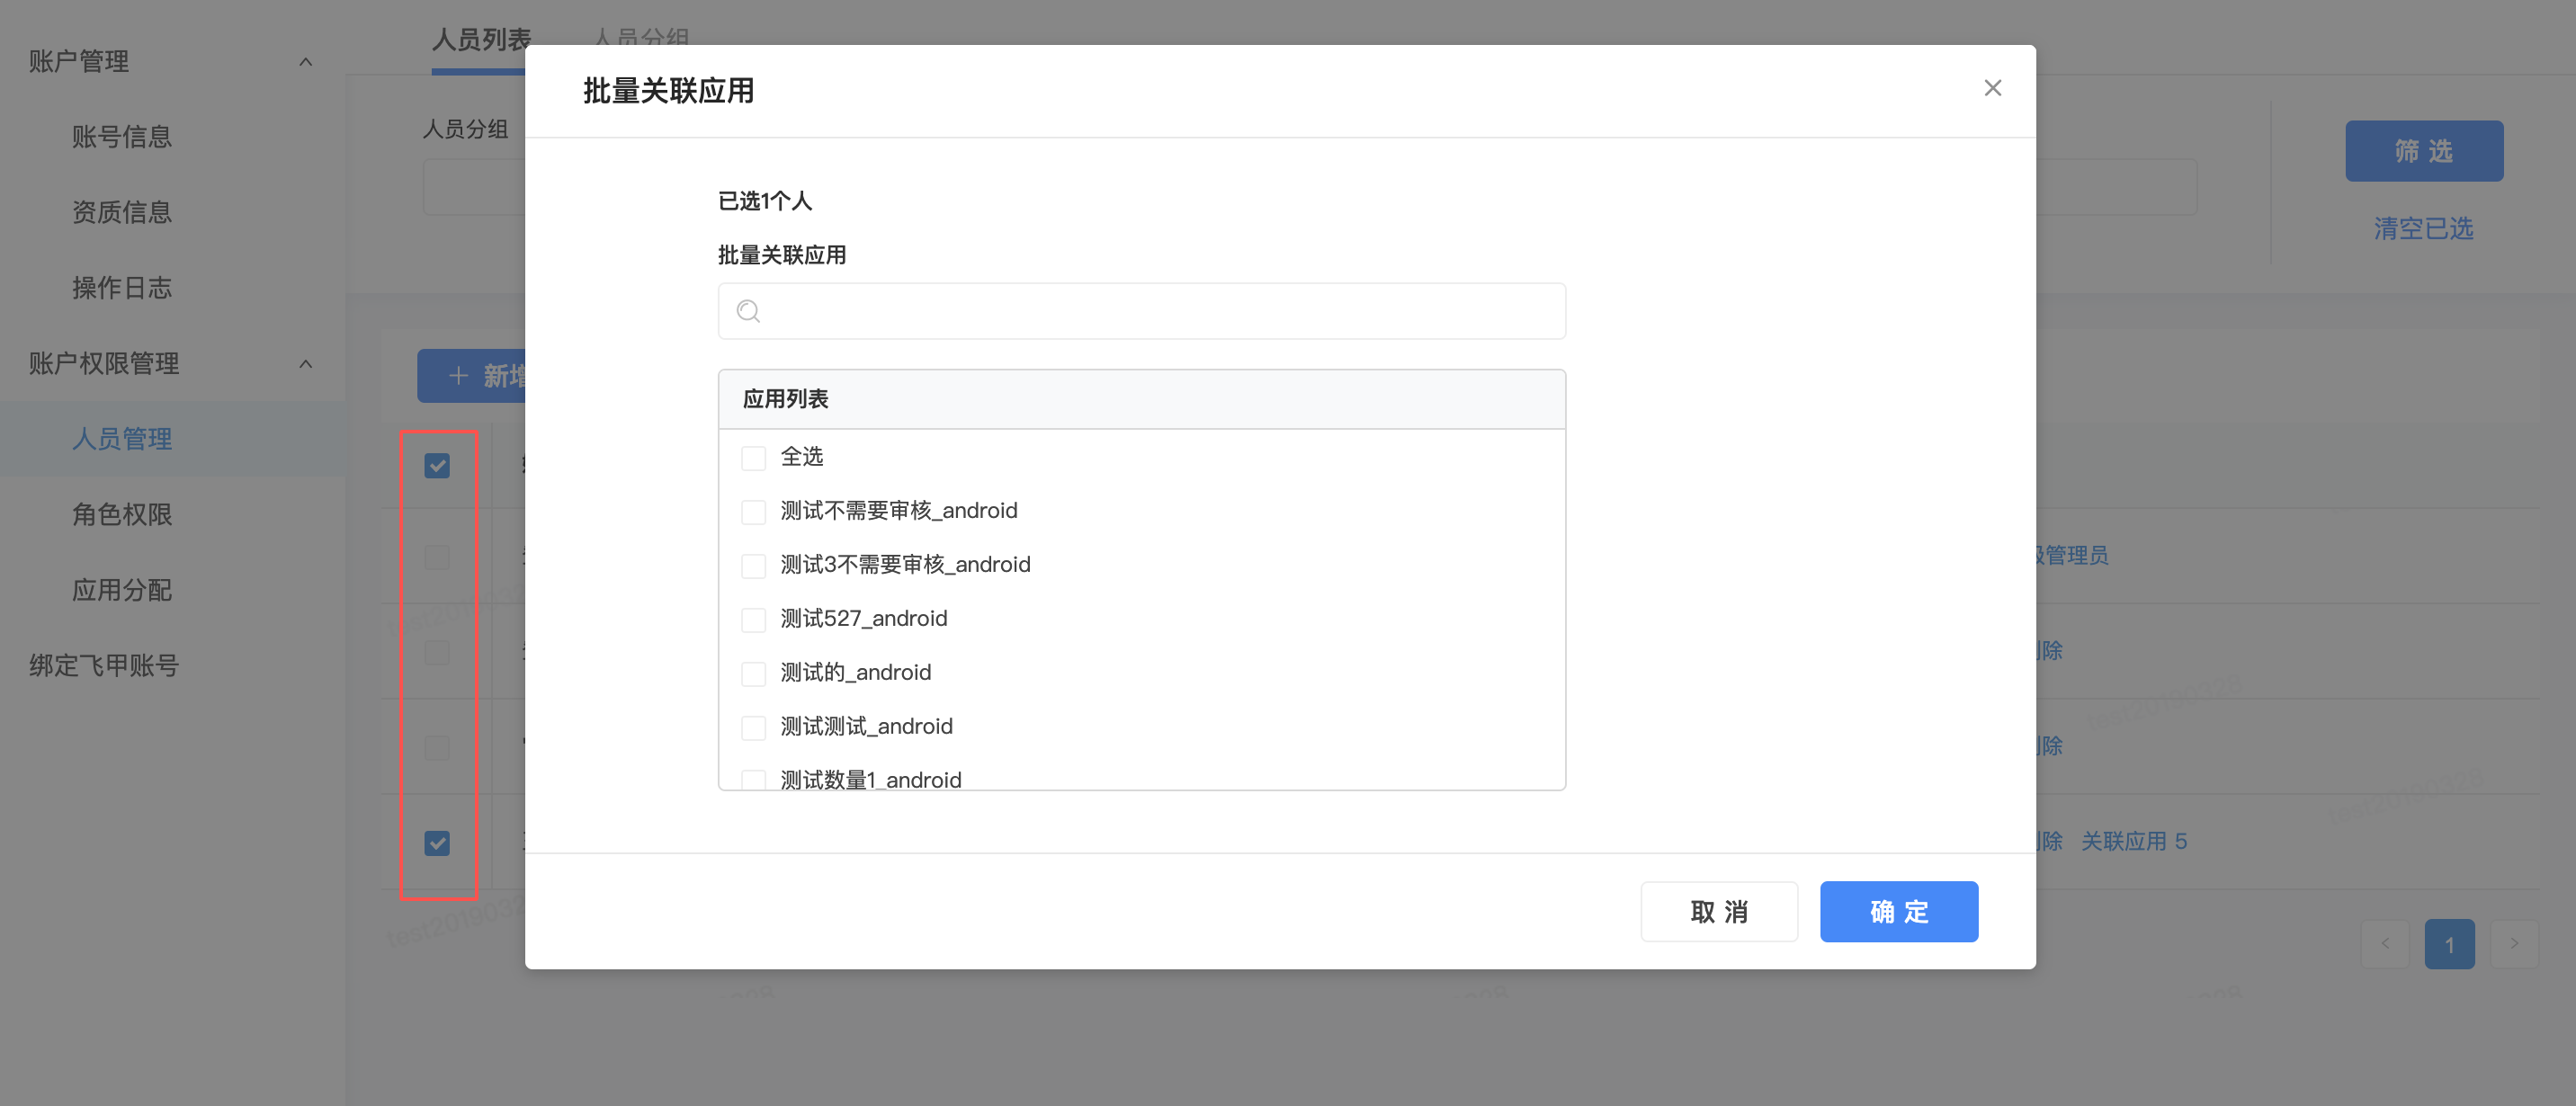Collapse the 账户权限管理 menu chevron

coord(306,364)
